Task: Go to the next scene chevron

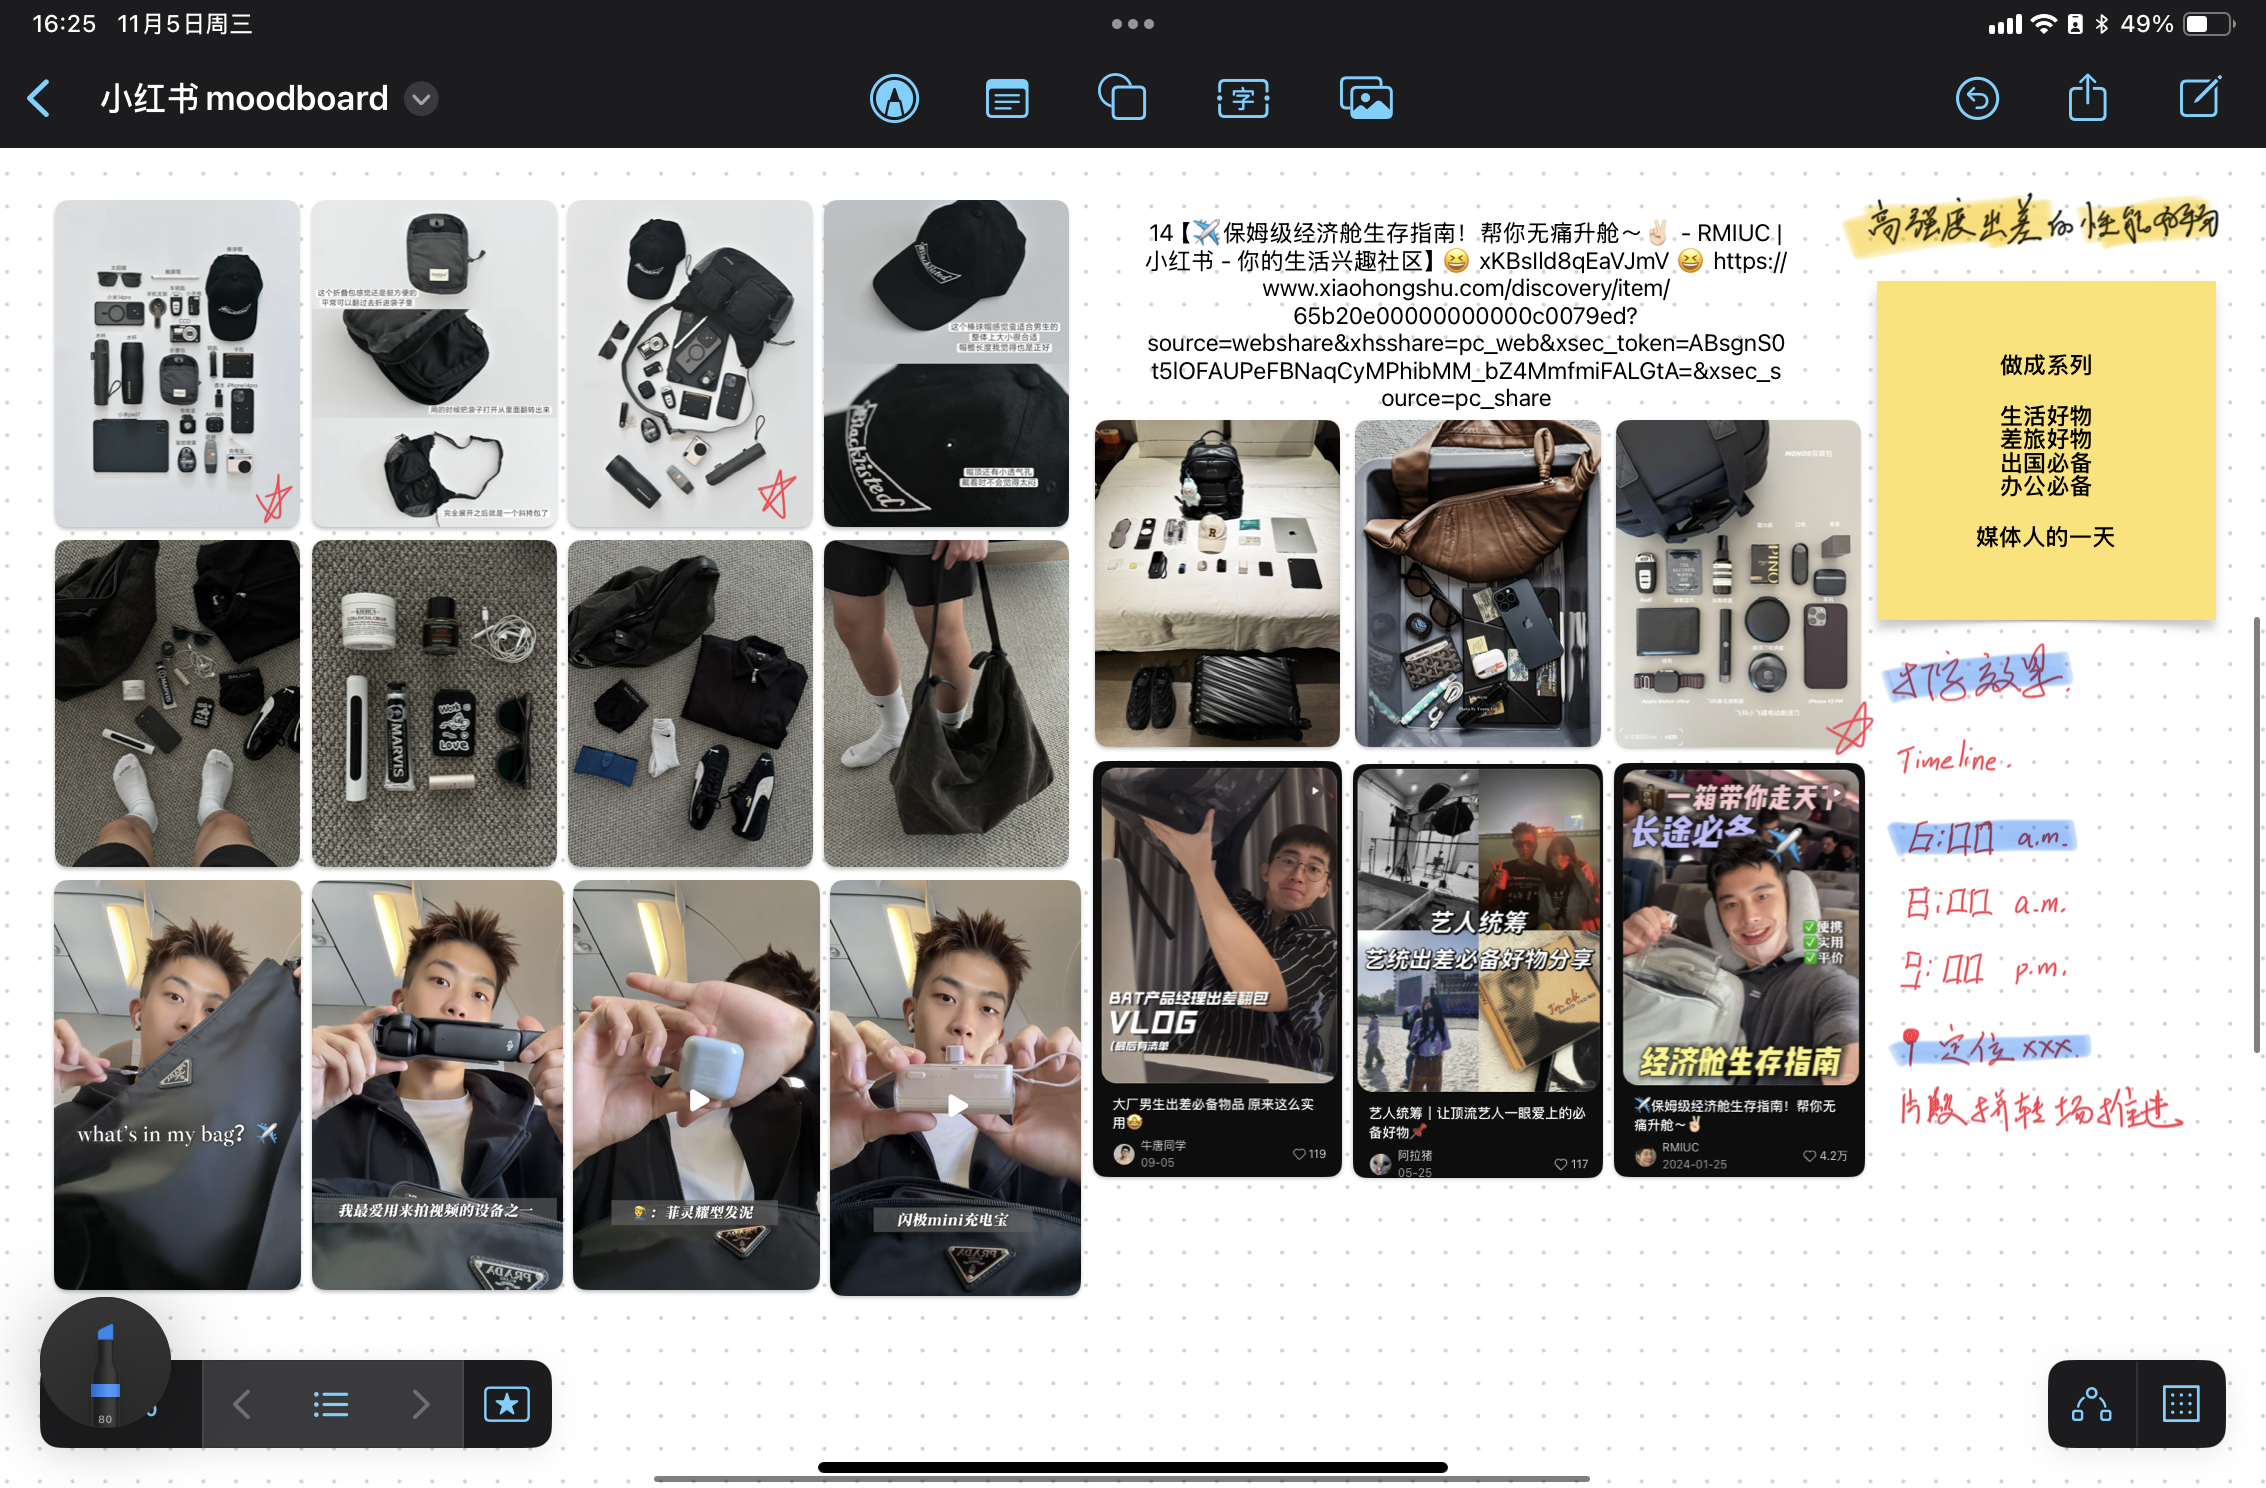Action: click(x=421, y=1404)
